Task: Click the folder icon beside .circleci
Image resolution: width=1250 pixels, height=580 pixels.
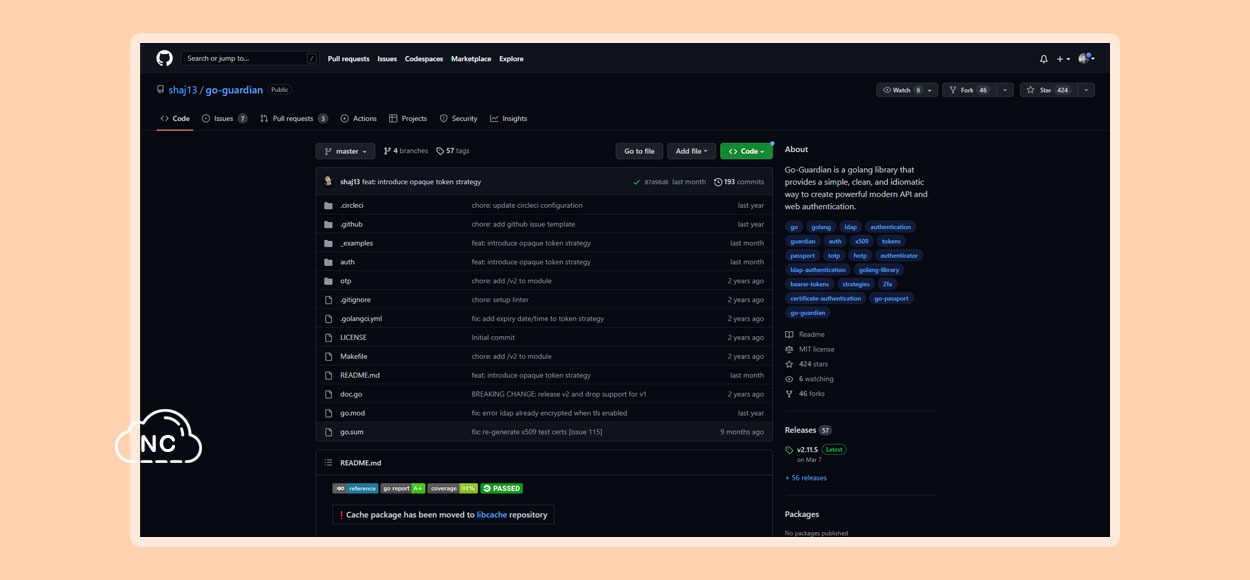Action: (328, 205)
